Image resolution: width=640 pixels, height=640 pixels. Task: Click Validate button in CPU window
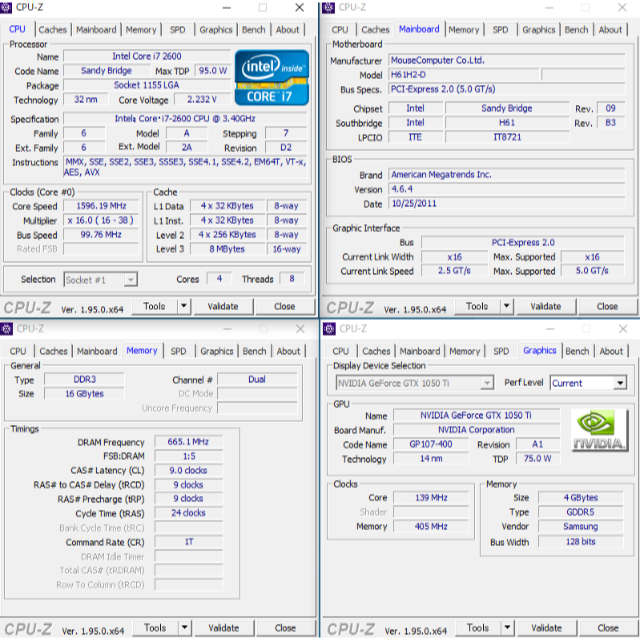pos(223,306)
